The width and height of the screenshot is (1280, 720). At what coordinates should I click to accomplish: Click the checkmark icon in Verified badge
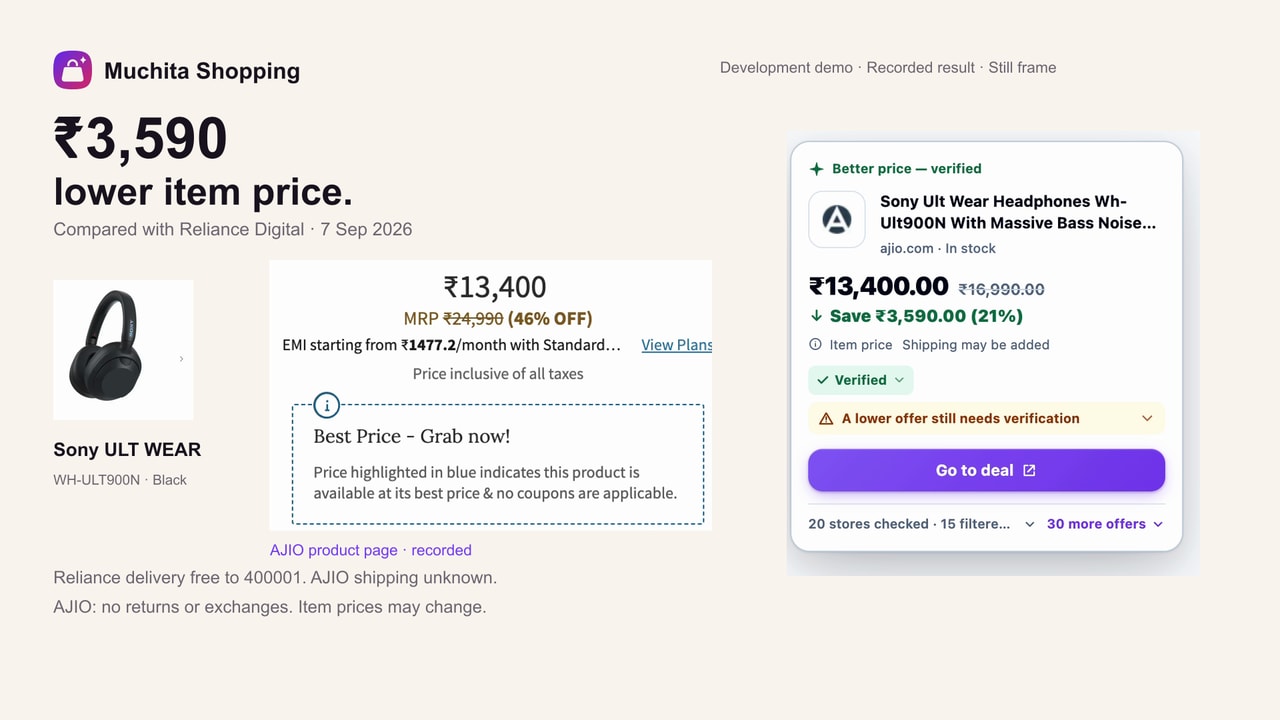tap(822, 380)
